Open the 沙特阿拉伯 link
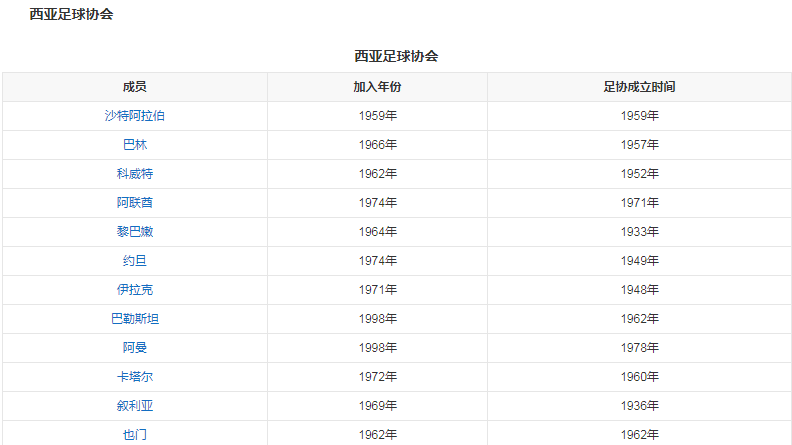 pos(135,116)
